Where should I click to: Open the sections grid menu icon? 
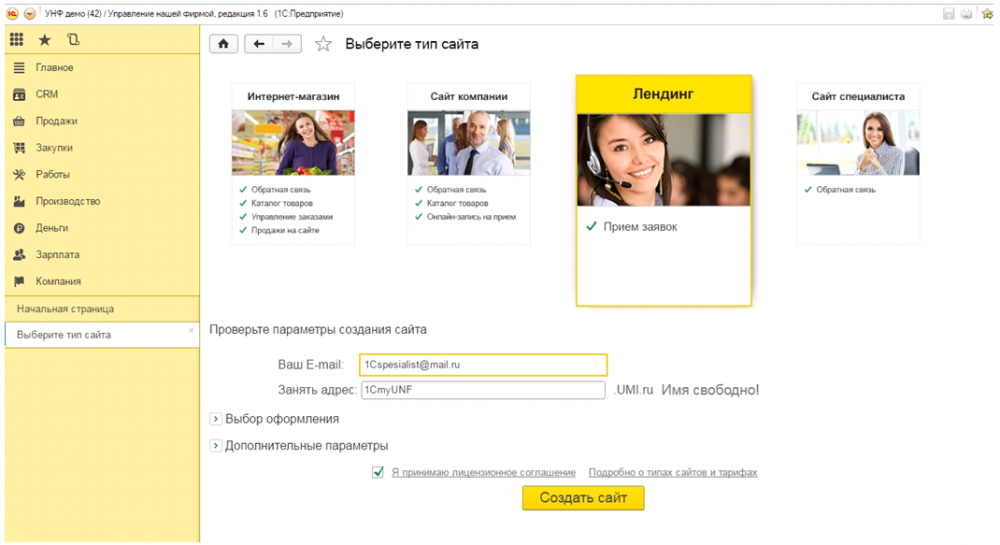pos(17,40)
